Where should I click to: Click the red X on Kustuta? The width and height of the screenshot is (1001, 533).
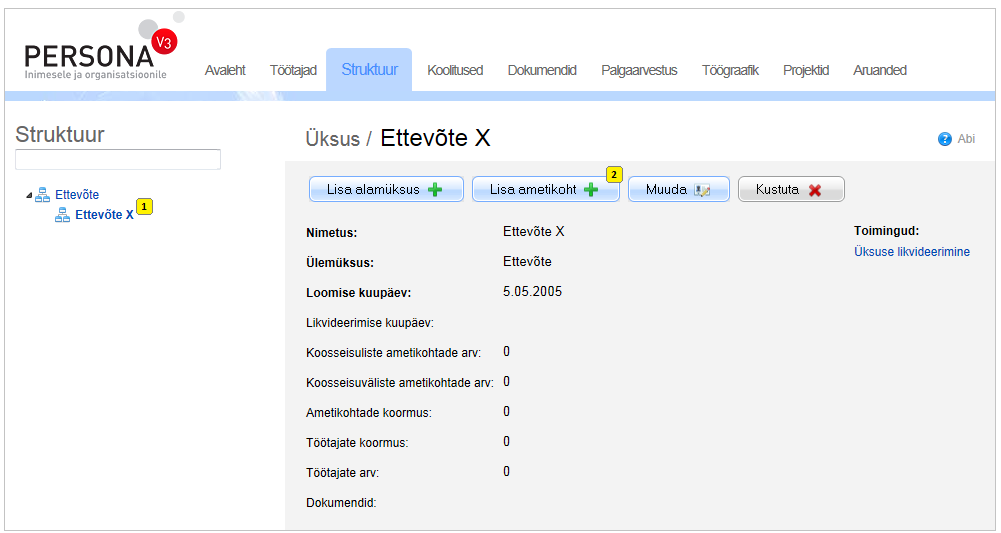tap(815, 190)
